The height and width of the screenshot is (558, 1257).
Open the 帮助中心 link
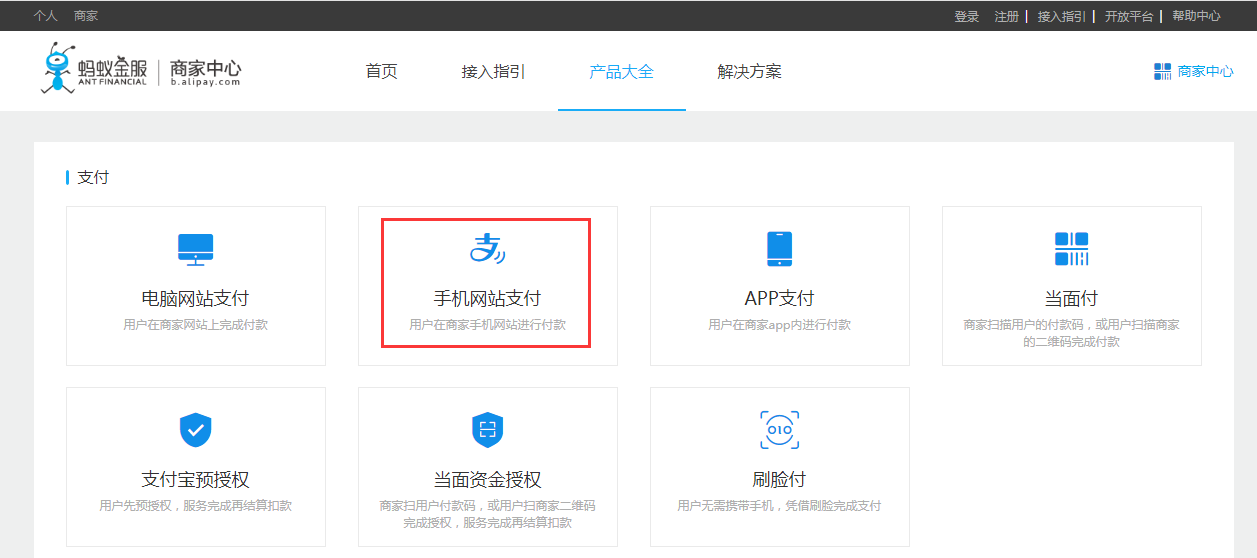(1196, 16)
